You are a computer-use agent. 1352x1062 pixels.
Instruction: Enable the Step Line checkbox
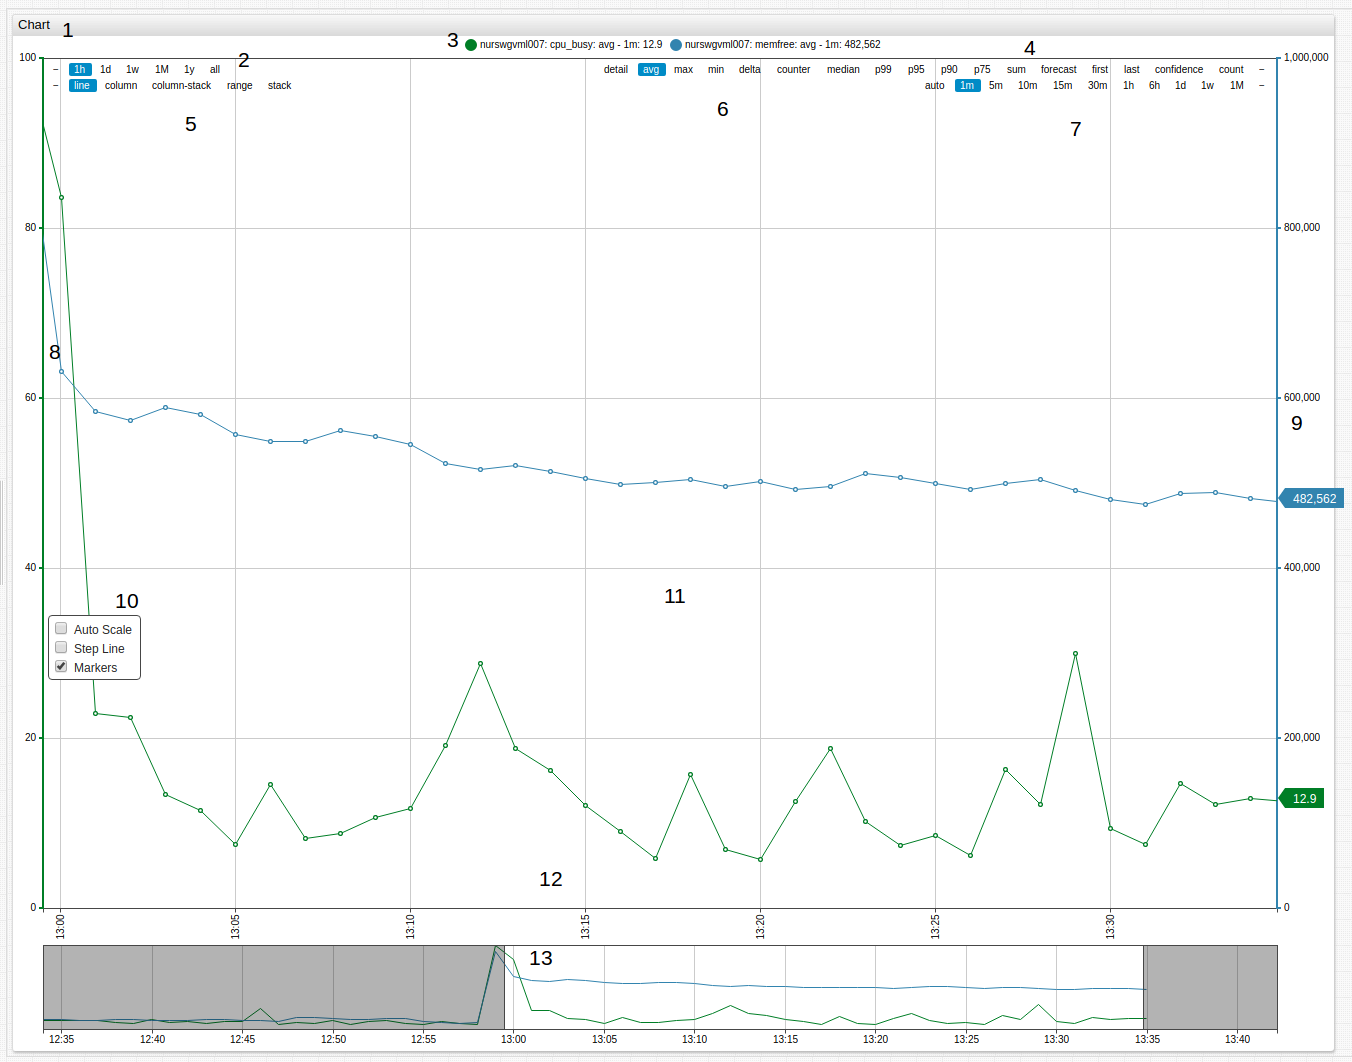[61, 647]
